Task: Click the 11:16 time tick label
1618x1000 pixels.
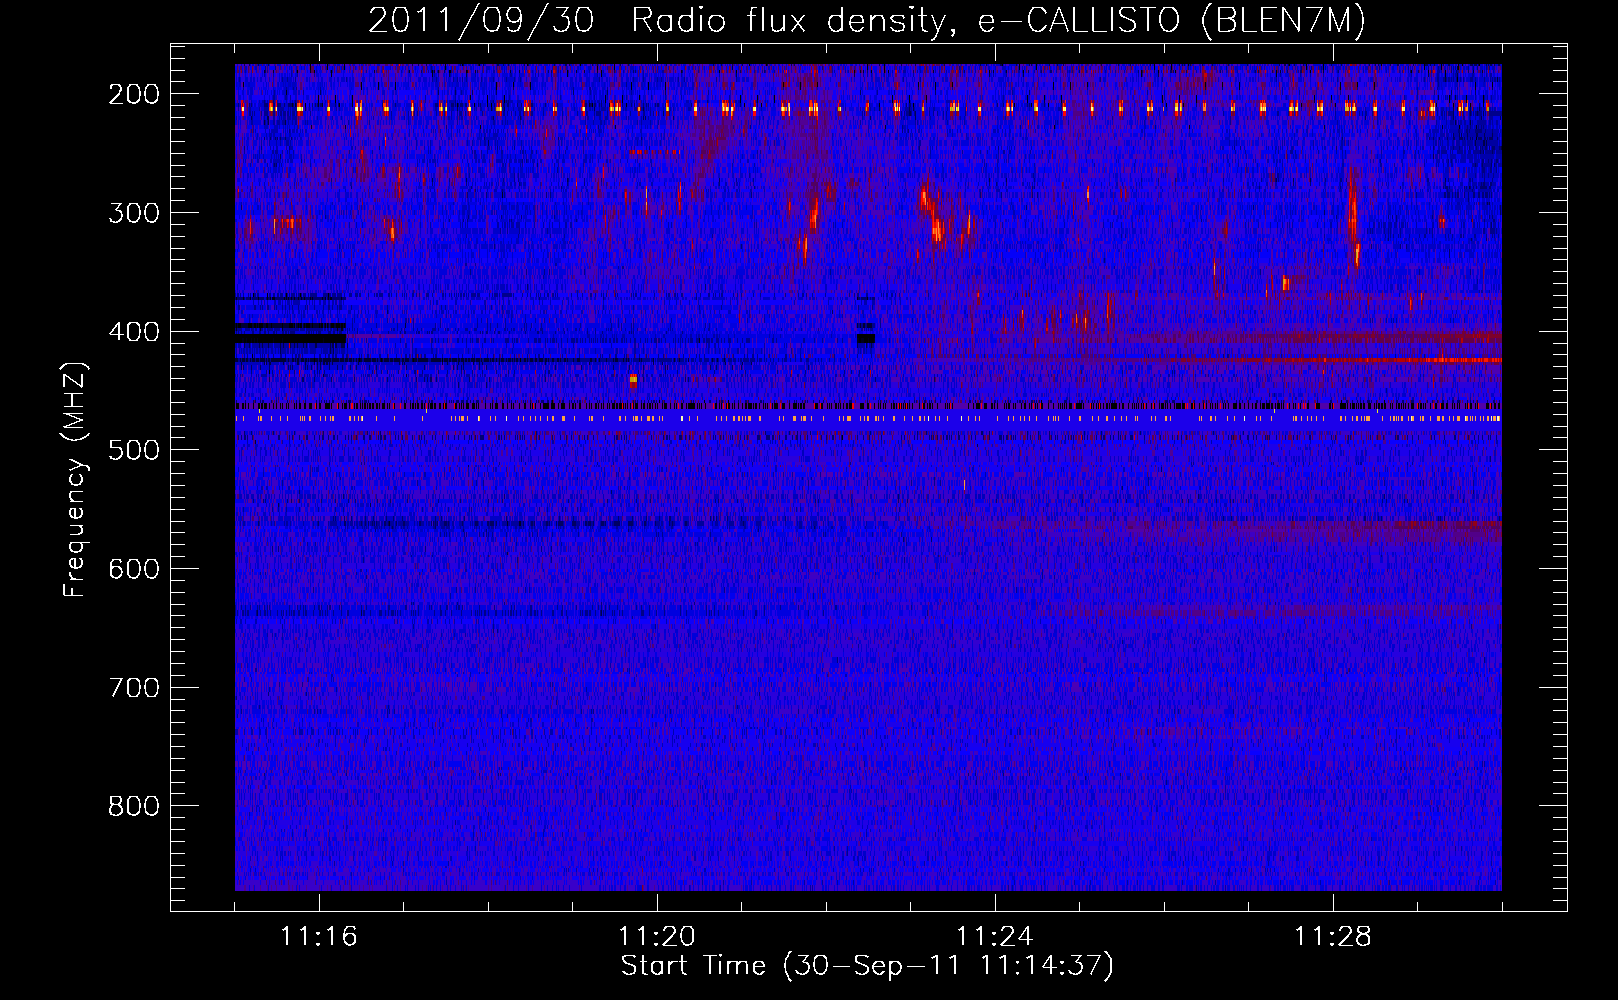Action: (x=319, y=937)
